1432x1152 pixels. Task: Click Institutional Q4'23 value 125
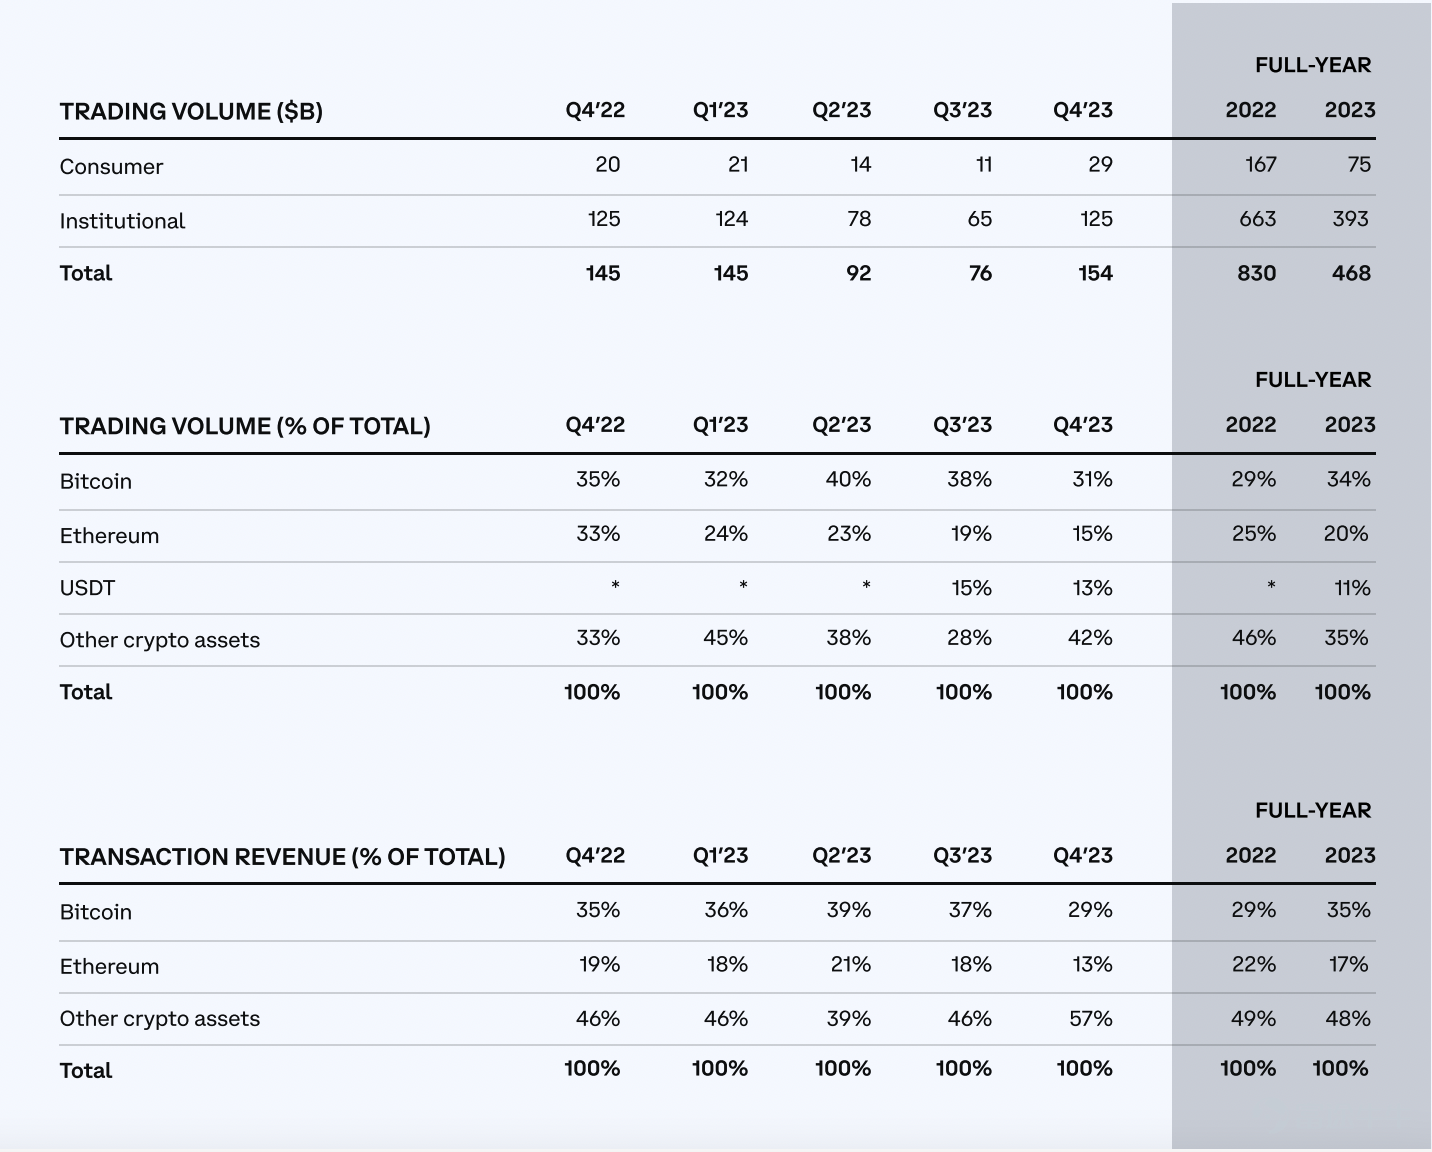coord(1096,219)
